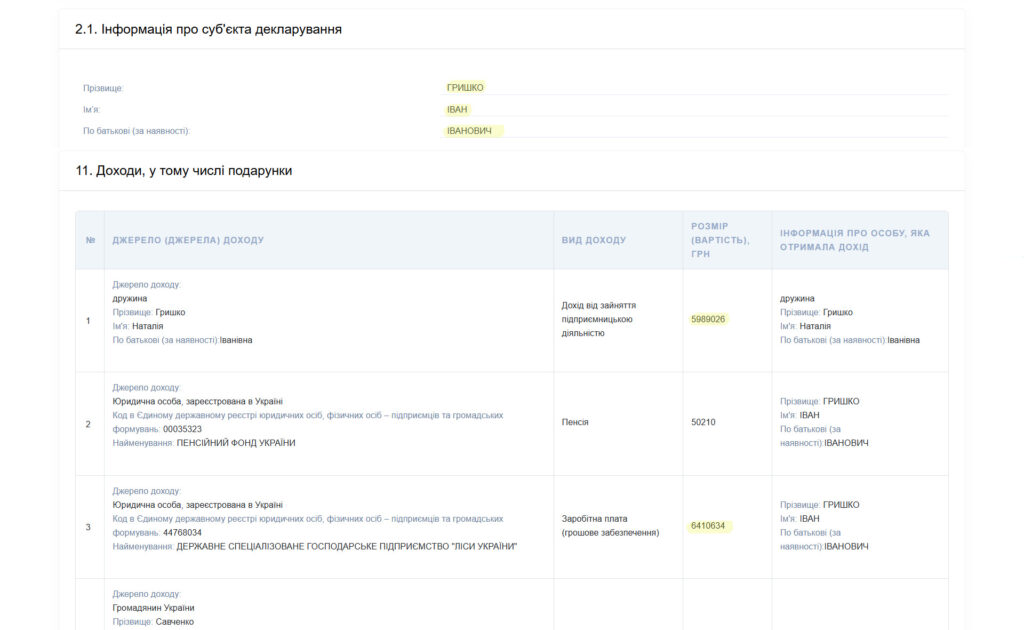The image size is (1024, 630).
Task: Click ІВАНОВИЧ in row 3 recipient column
Action: pos(846,546)
